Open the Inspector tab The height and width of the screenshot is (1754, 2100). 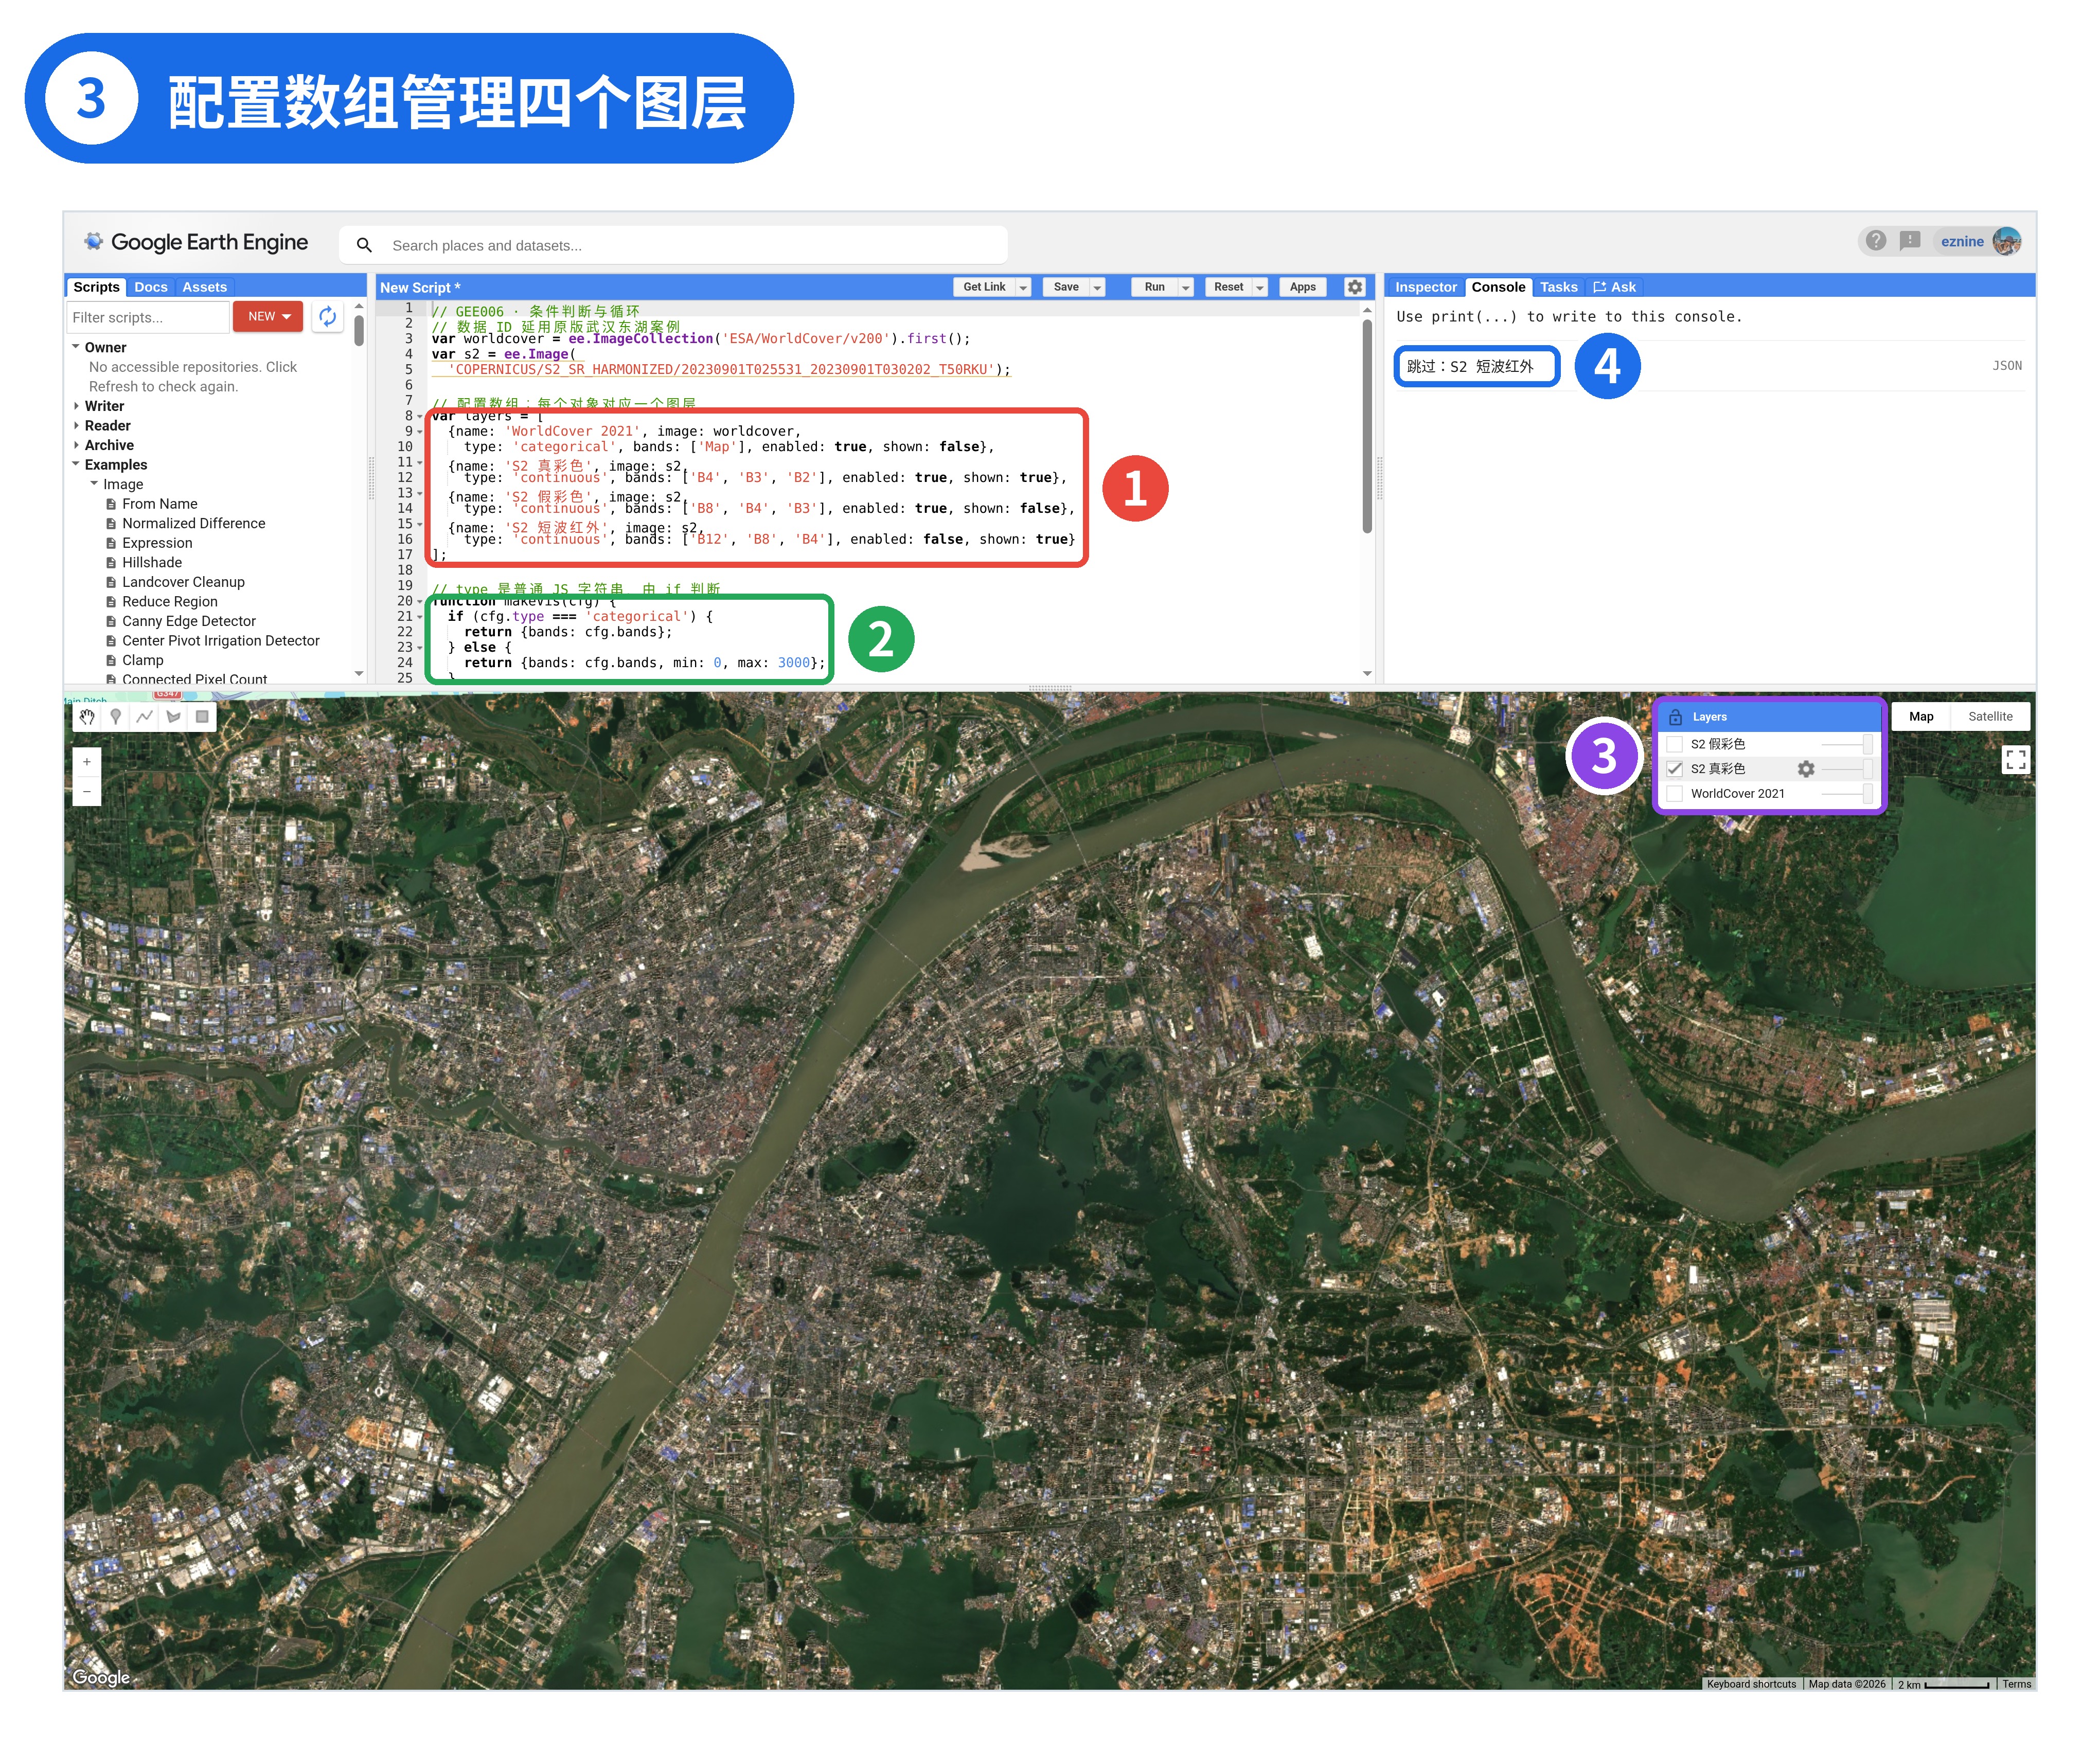[x=1425, y=287]
